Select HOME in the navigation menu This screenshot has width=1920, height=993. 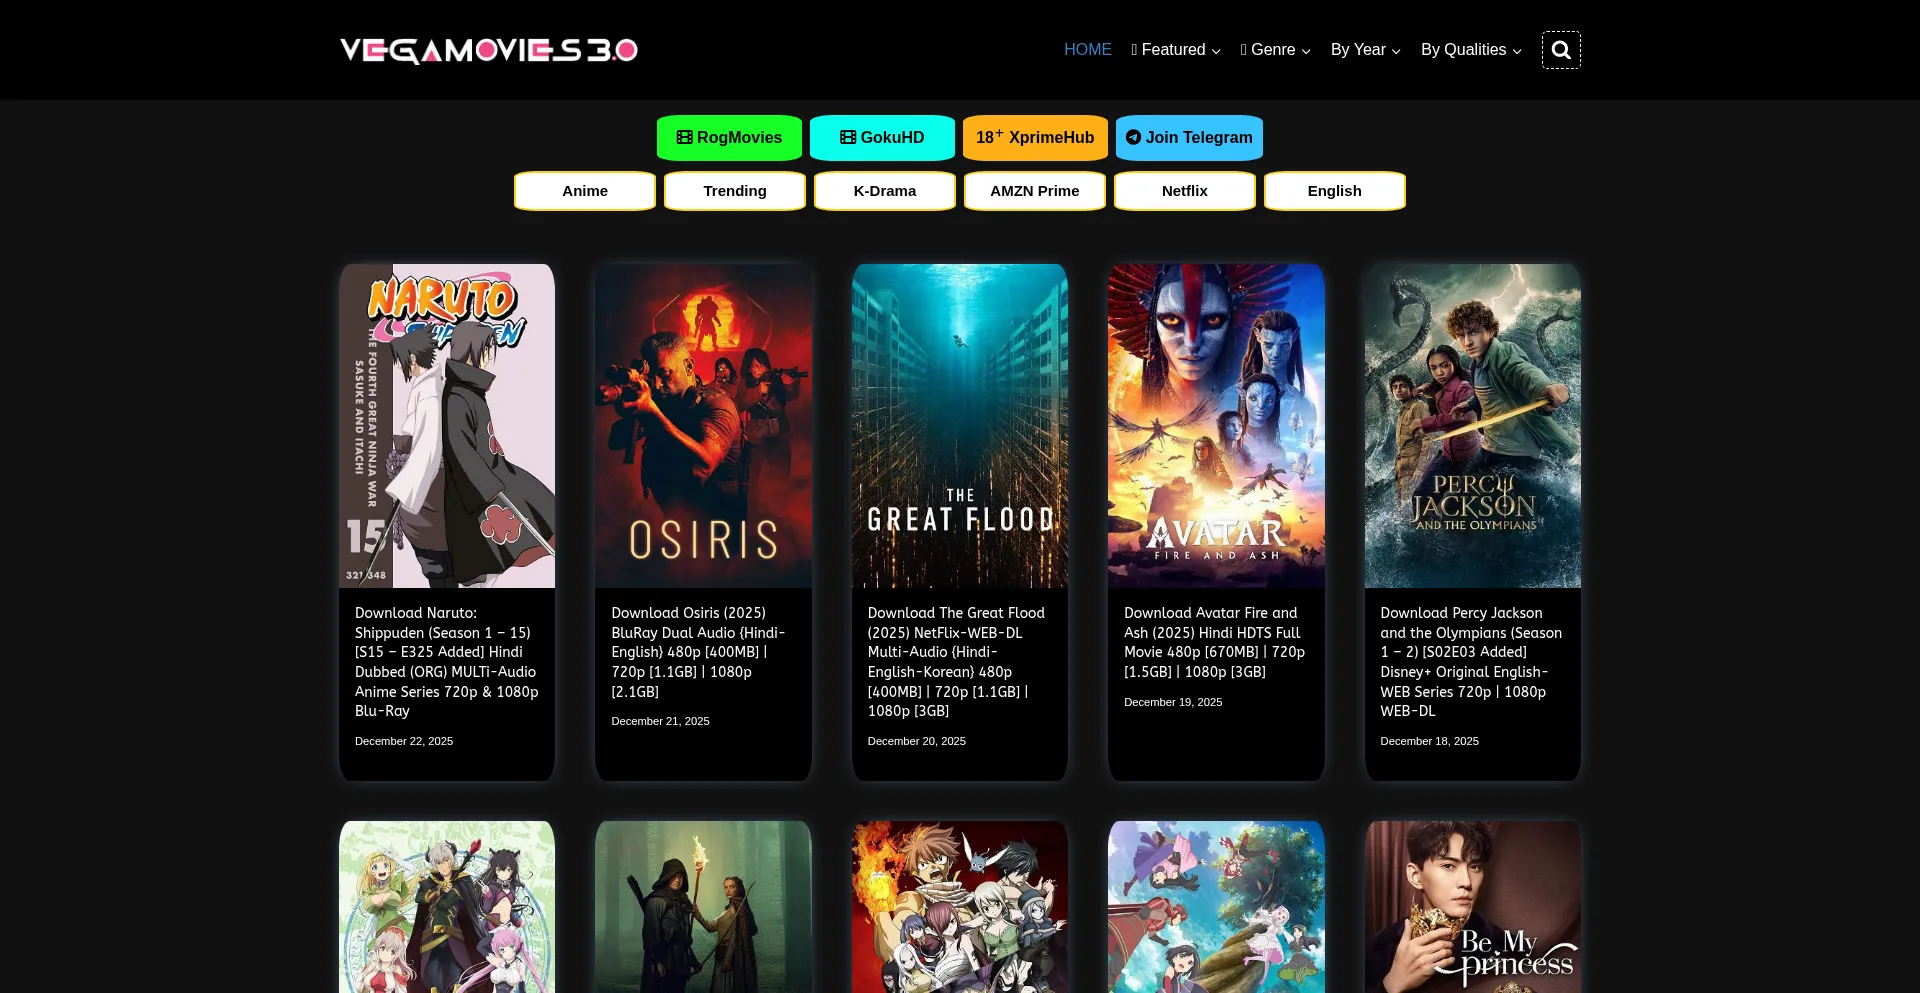point(1087,49)
